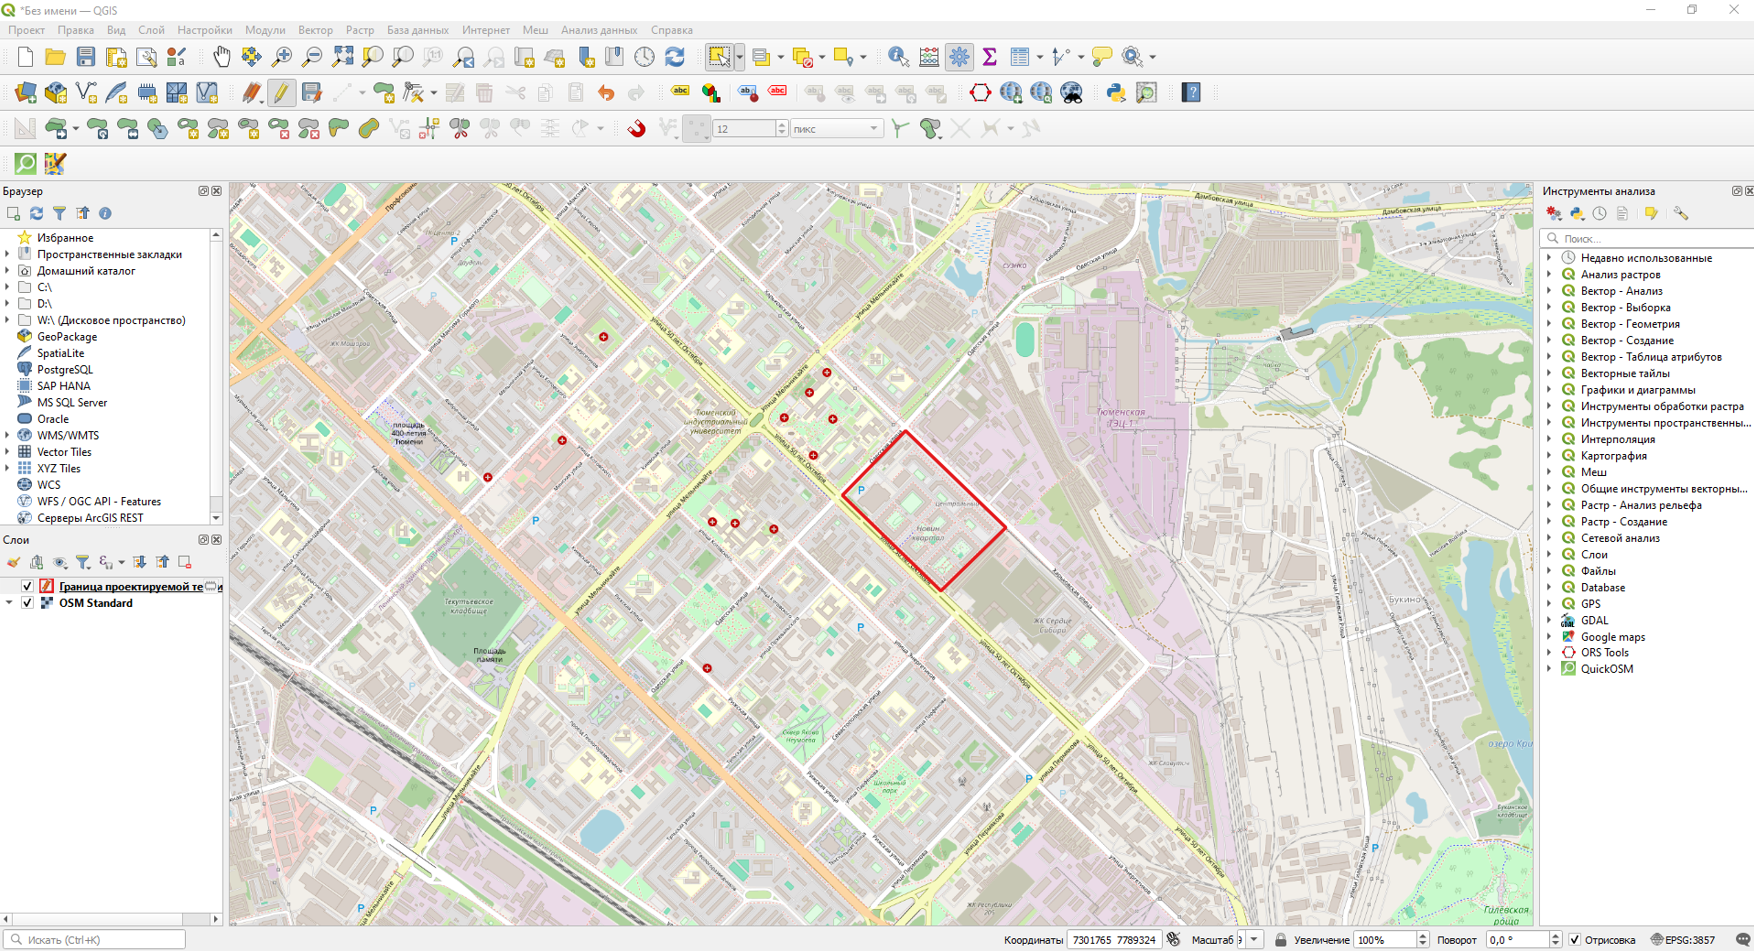Viewport: 1754px width, 951px height.
Task: Hide the OSM Standard layer
Action: pos(28,603)
